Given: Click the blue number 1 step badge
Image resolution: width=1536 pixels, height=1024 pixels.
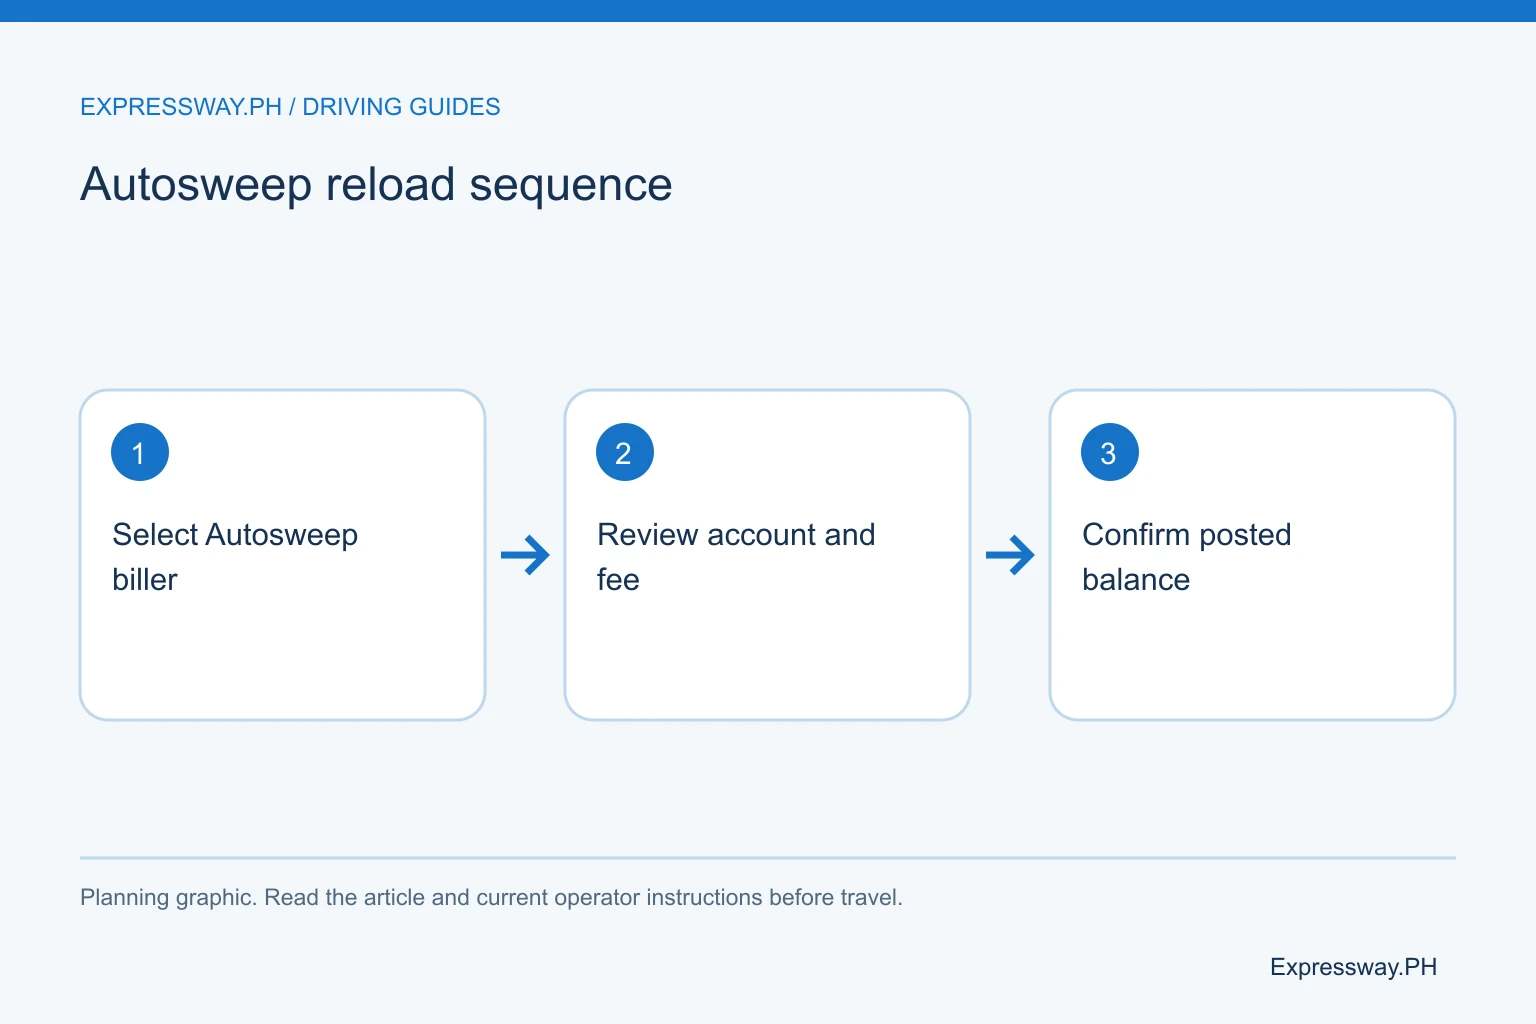Looking at the screenshot, I should 140,452.
